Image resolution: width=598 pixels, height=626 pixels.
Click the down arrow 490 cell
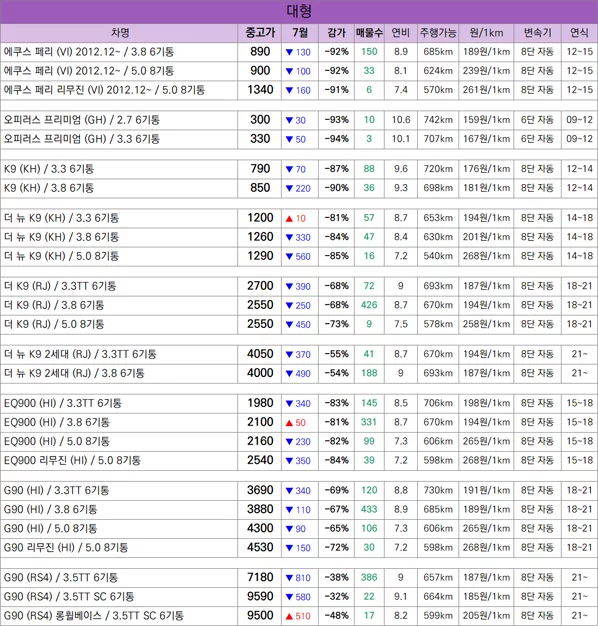[300, 374]
